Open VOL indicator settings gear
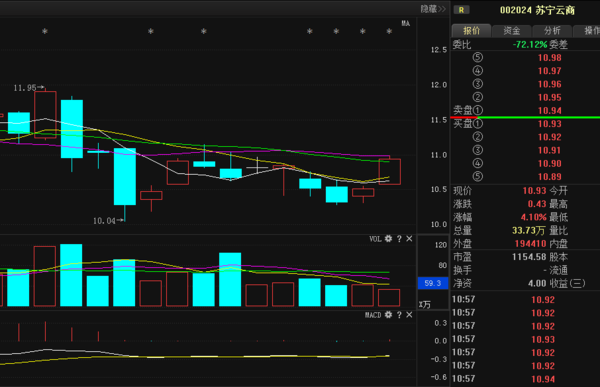600x387 pixels. [x=388, y=239]
